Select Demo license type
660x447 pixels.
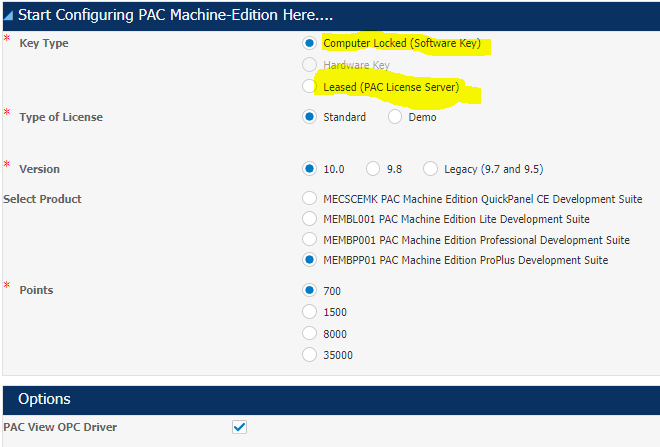pyautogui.click(x=395, y=117)
